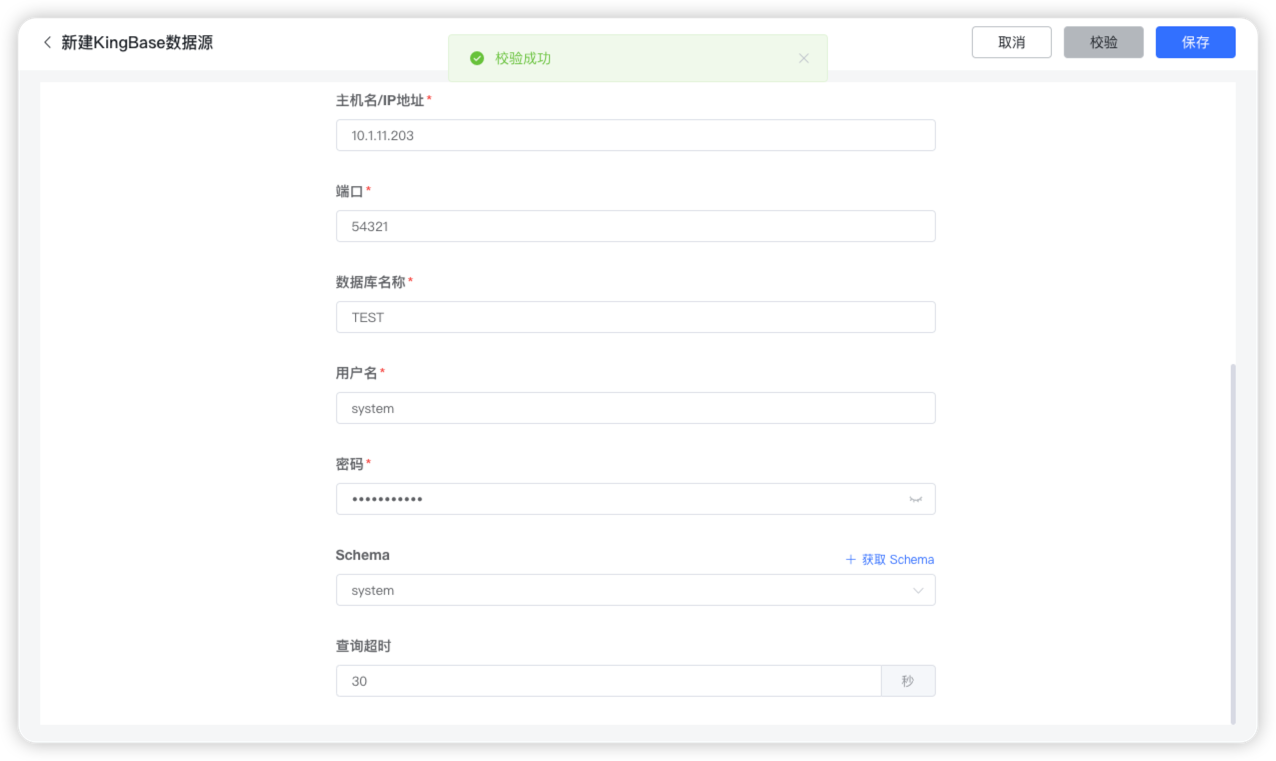Image resolution: width=1276 pixels, height=761 pixels.
Task: Click the 用户名 input field
Action: tap(636, 409)
